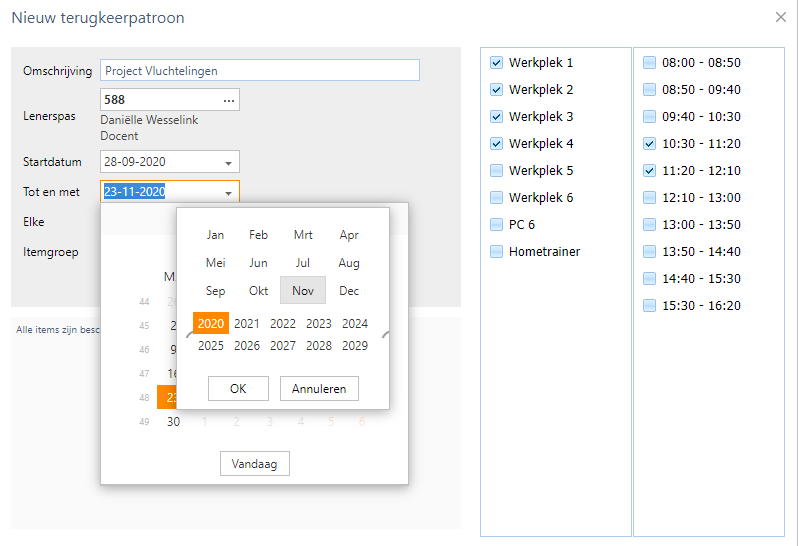Screen dimensions: 798x546
Task: Click OK in the month-year picker
Action: [238, 389]
